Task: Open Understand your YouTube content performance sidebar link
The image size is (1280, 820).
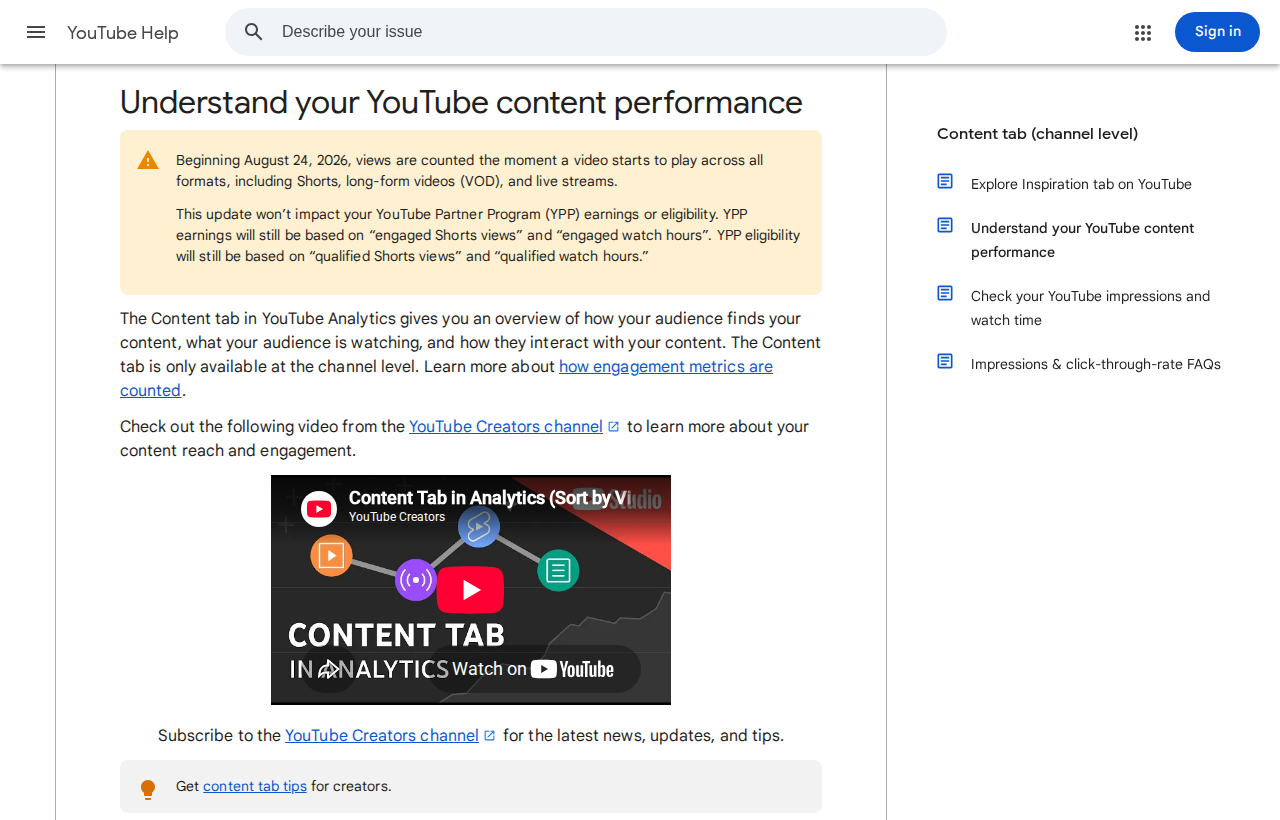Action: point(1082,240)
